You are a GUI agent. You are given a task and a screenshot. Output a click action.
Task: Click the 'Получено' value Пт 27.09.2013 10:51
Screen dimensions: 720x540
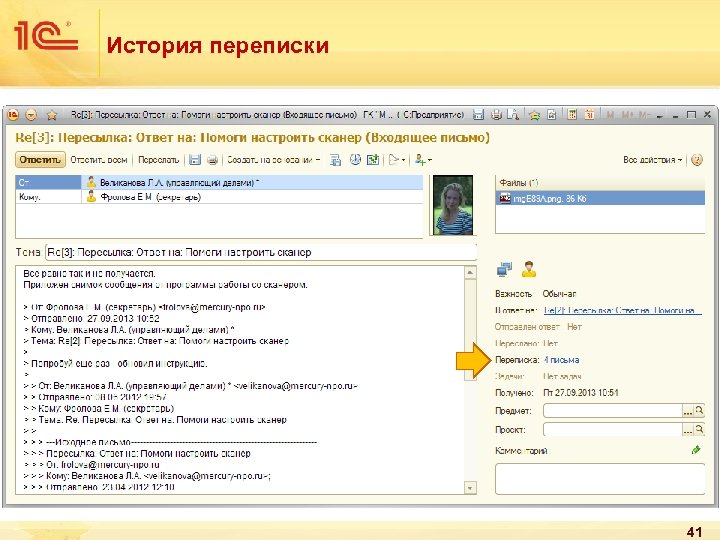click(x=581, y=393)
